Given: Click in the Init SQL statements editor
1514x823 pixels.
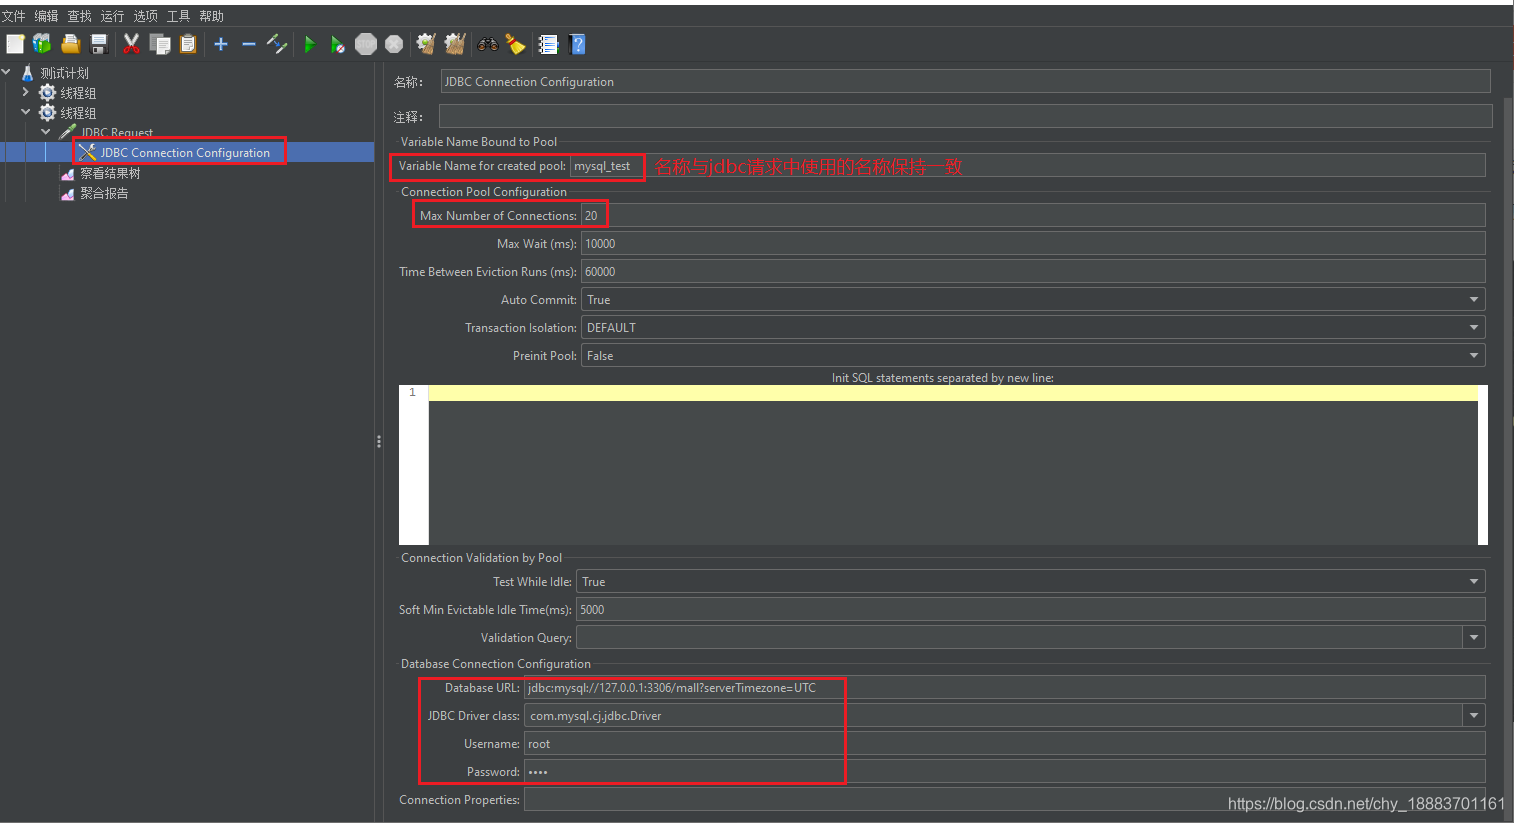Looking at the screenshot, I should [953, 465].
